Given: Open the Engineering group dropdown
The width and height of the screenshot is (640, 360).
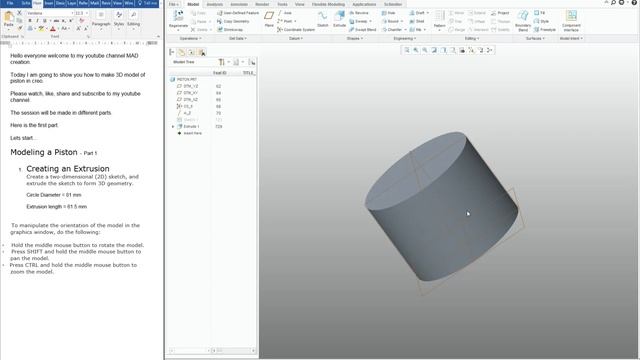Looking at the screenshot, I should coord(405,38).
